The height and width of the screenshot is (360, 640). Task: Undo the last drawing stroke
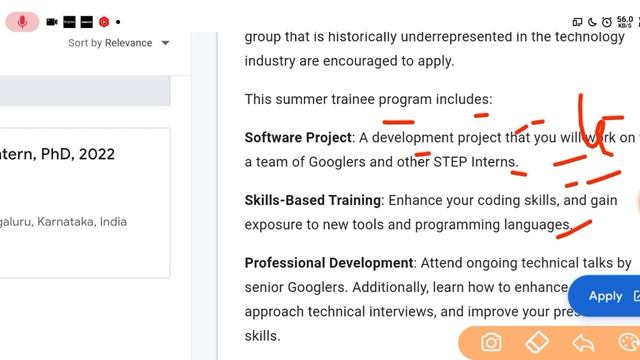(x=583, y=343)
